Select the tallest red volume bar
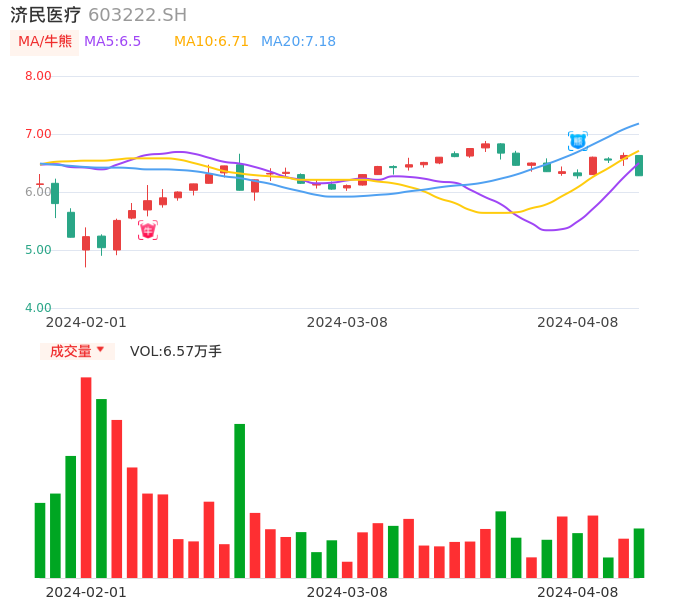Image resolution: width=686 pixels, height=606 pixels. click(x=86, y=477)
